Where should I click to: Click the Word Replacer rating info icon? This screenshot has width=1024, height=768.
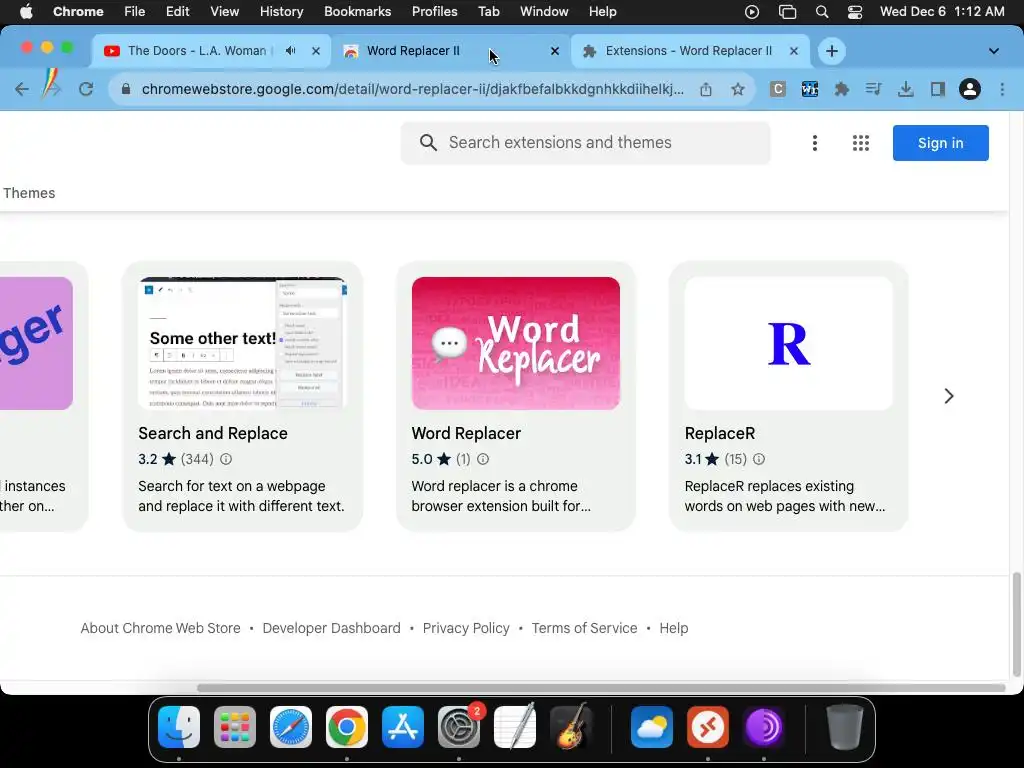click(x=483, y=459)
